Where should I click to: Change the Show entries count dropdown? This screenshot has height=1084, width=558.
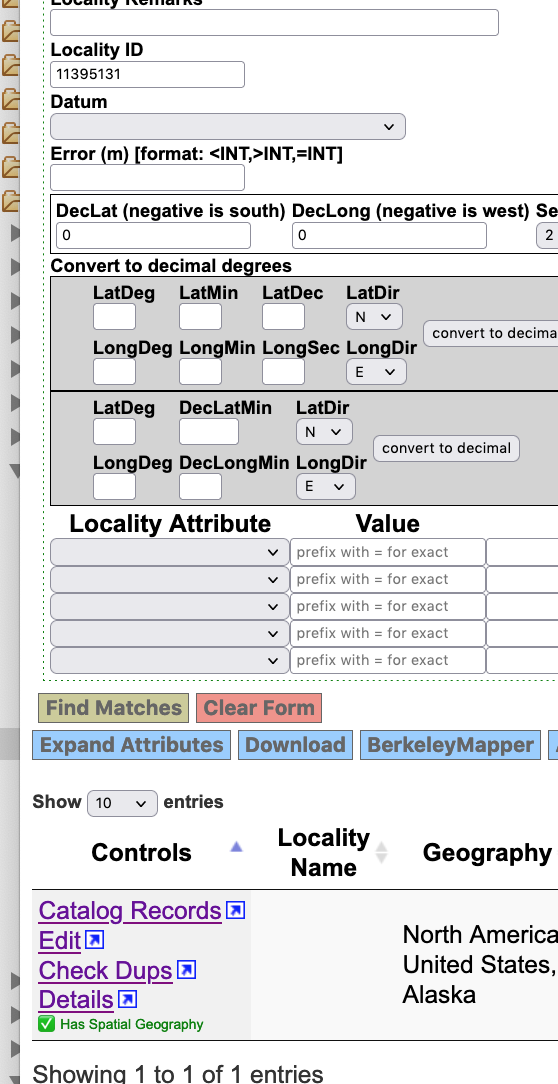click(122, 803)
